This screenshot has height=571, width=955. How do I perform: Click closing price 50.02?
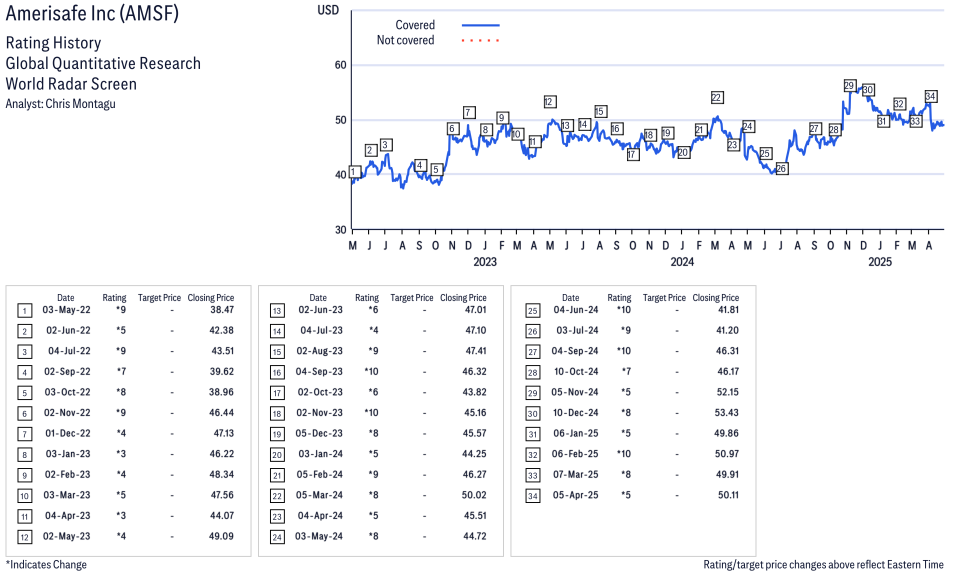click(474, 495)
